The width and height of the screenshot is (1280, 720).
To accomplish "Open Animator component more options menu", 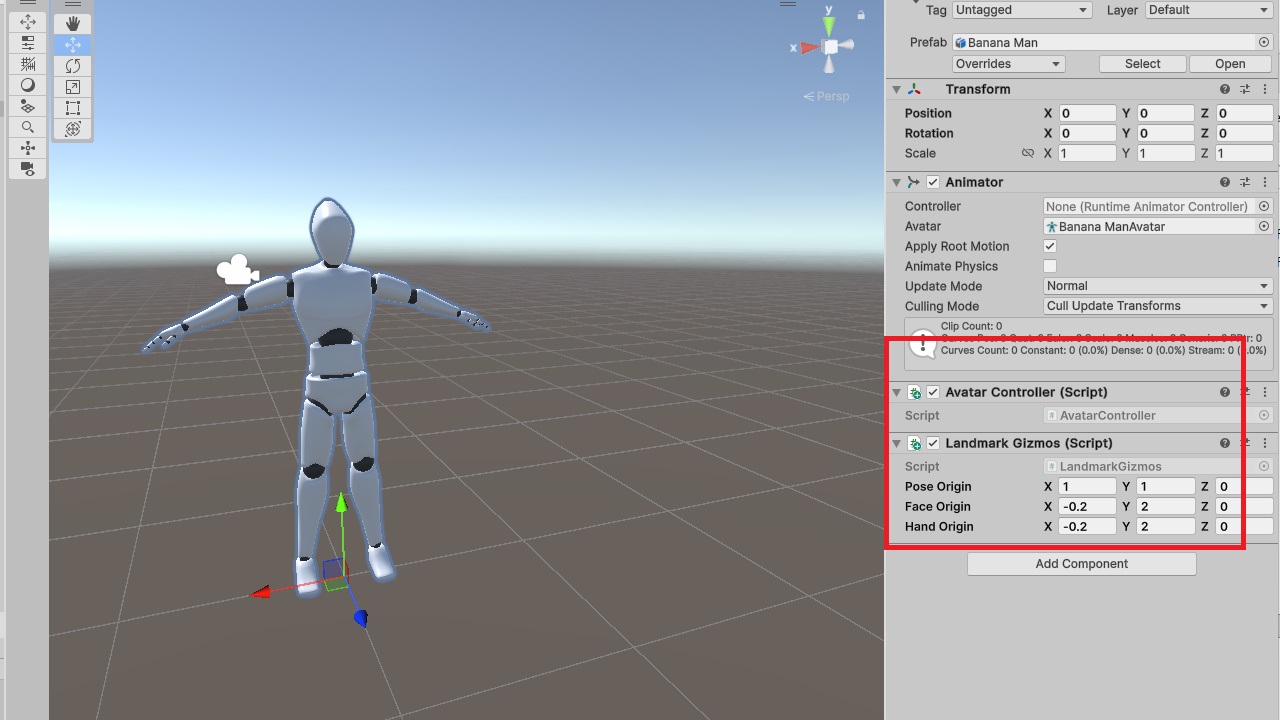I will [x=1265, y=182].
